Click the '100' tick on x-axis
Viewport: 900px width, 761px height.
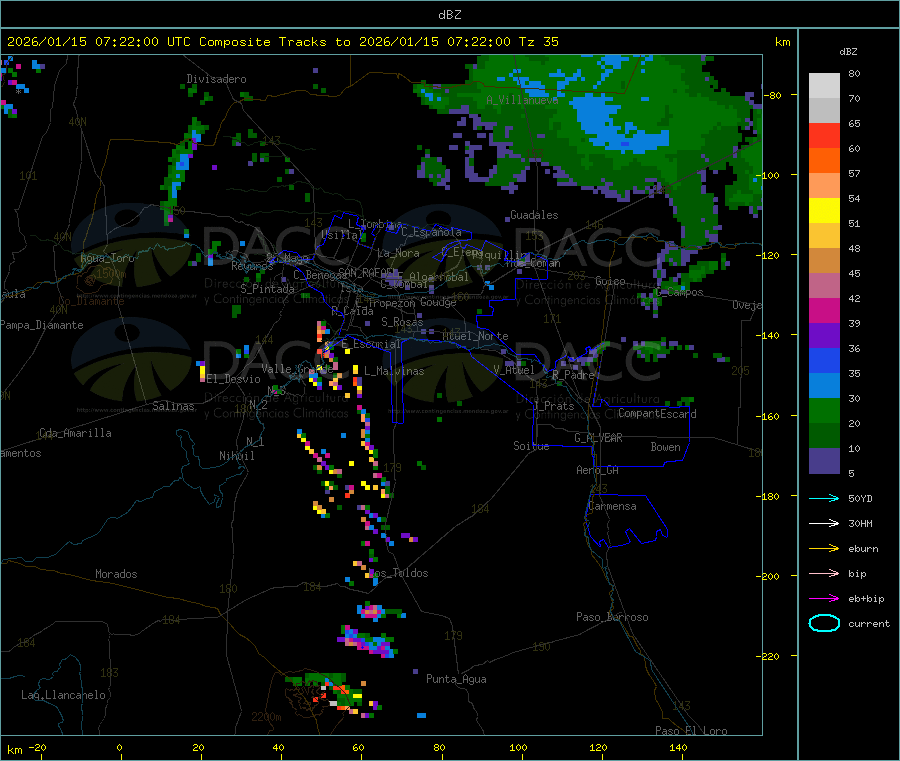[518, 747]
